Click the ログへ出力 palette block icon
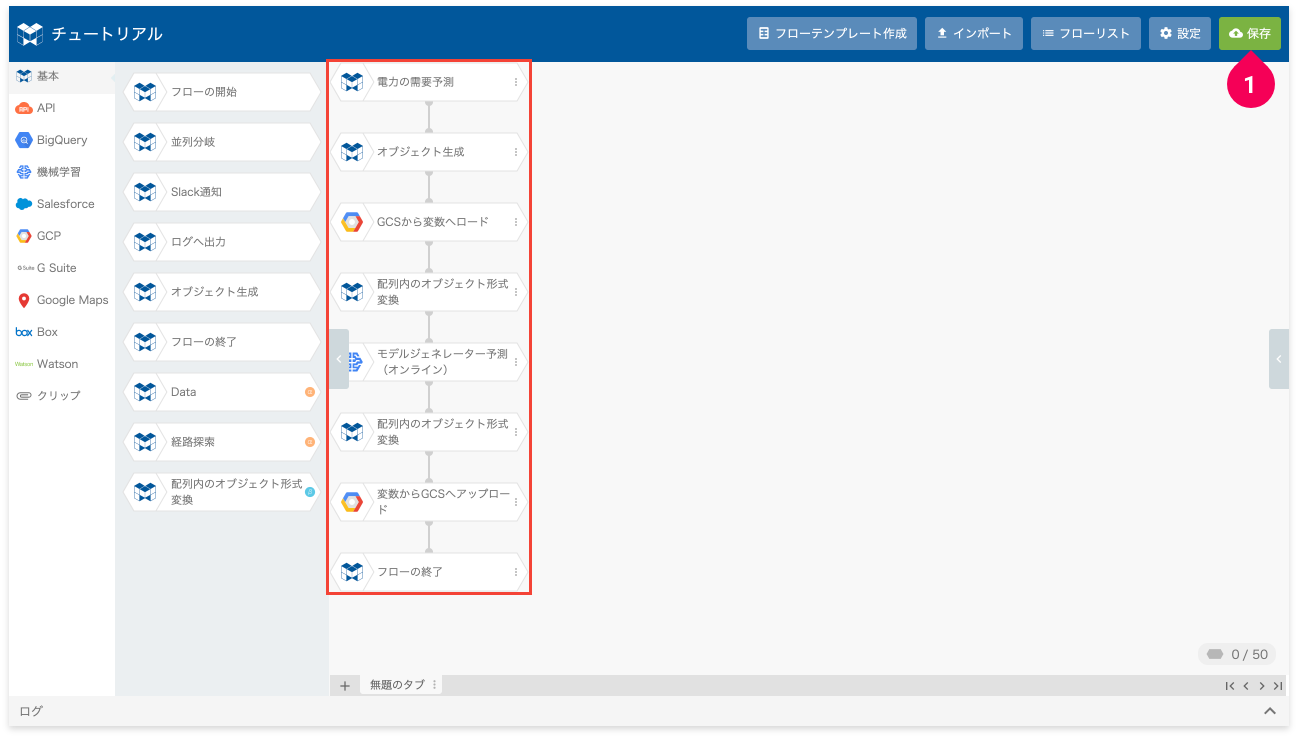This screenshot has width=1298, height=738. pyautogui.click(x=146, y=242)
